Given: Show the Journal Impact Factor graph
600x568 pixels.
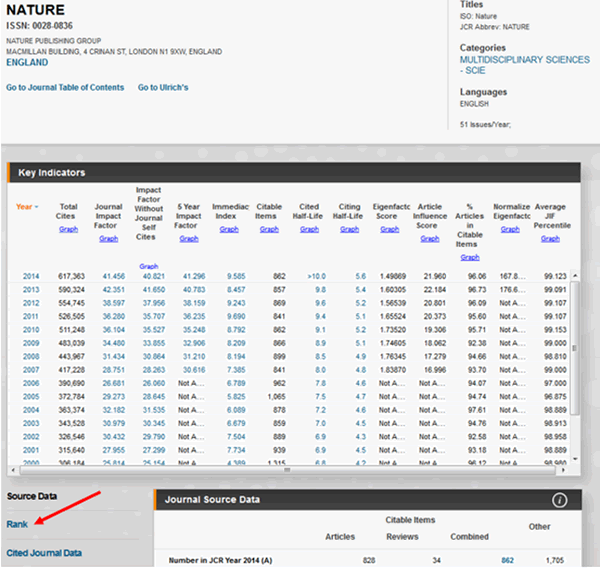Looking at the screenshot, I should point(108,239).
